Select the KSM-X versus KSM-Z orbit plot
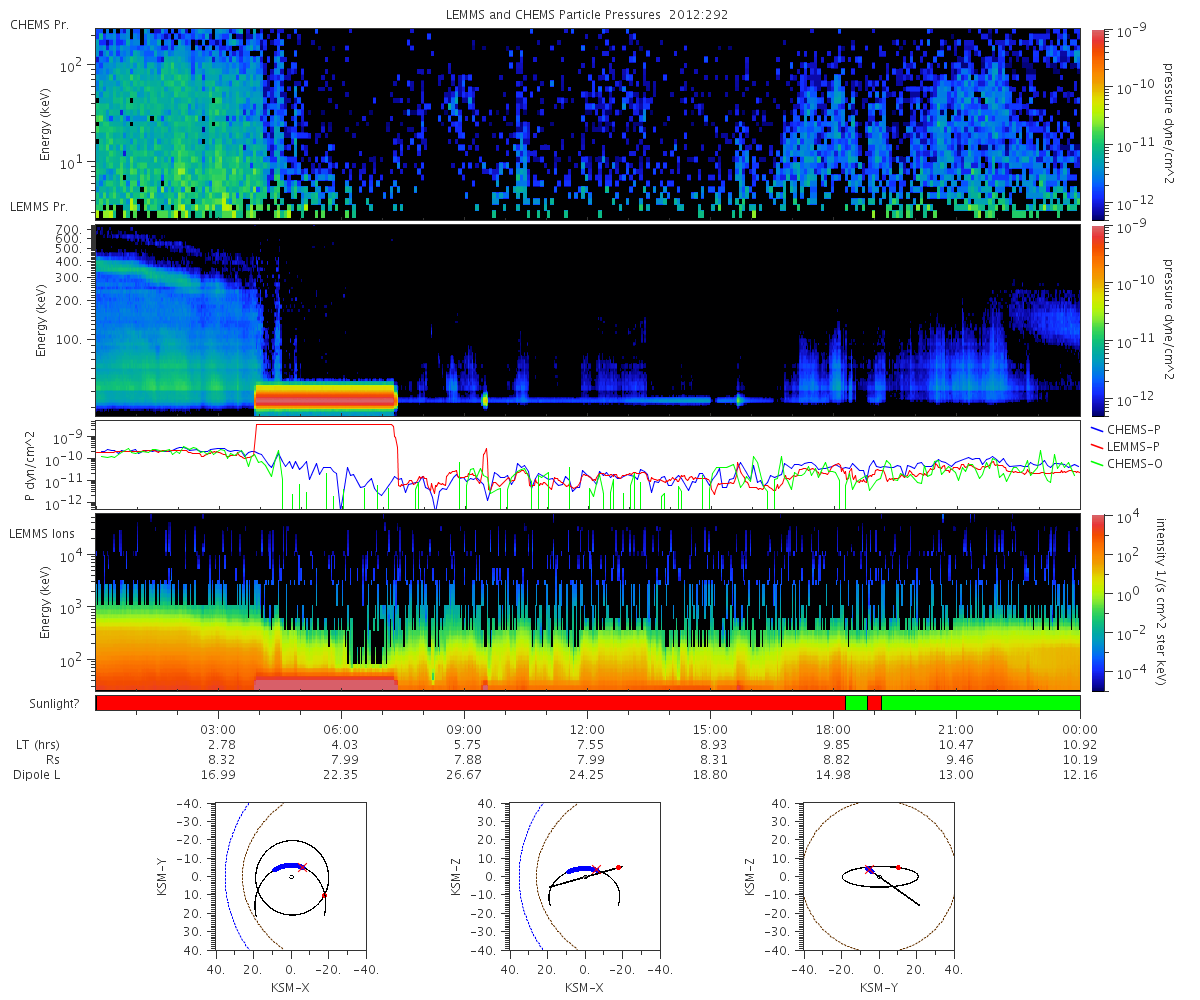The width and height of the screenshot is (1200, 1000). coord(585,875)
